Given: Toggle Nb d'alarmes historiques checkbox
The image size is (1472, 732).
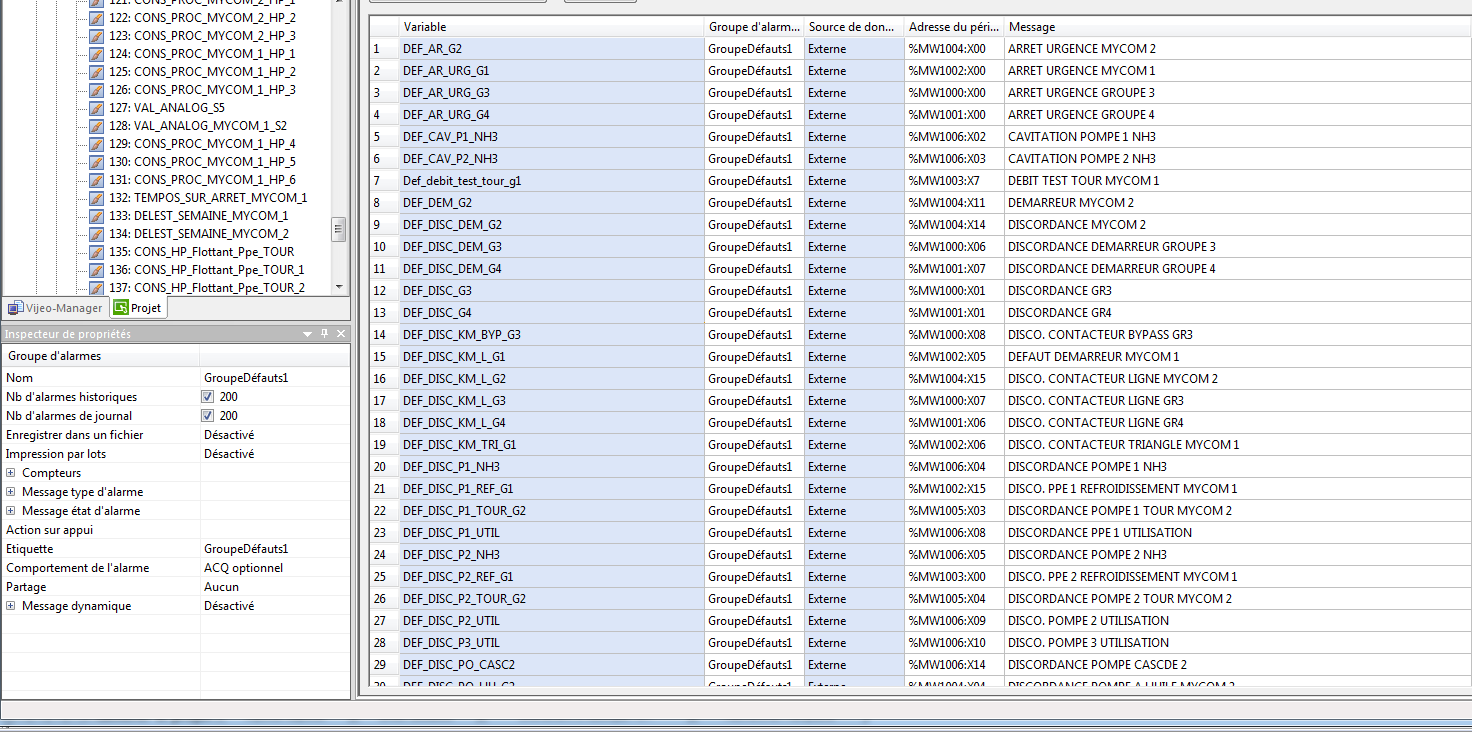Looking at the screenshot, I should (208, 397).
